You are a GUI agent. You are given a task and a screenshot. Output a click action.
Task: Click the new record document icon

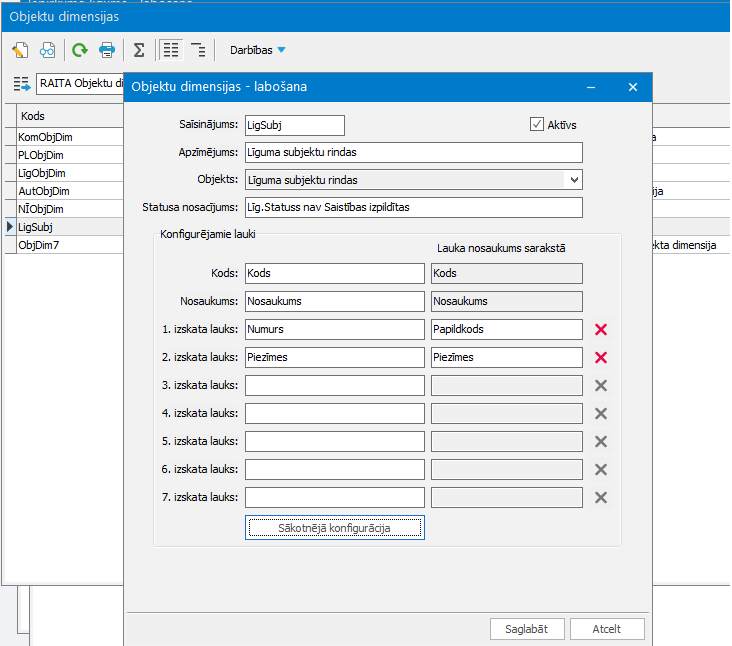pyautogui.click(x=20, y=50)
